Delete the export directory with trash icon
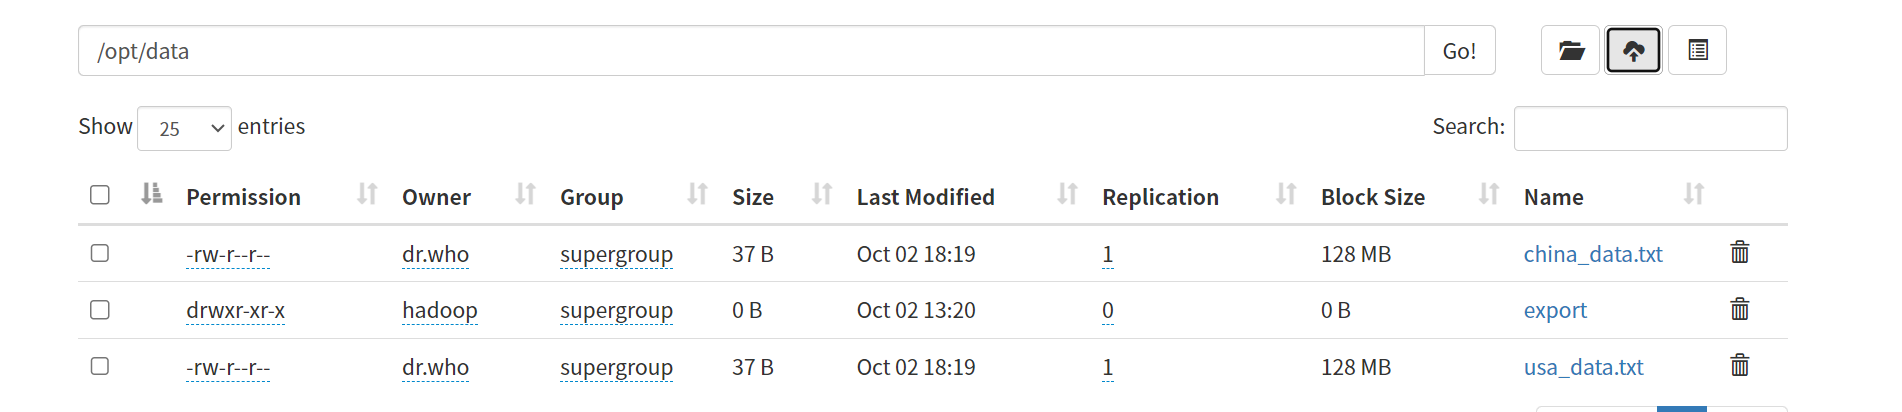Image resolution: width=1902 pixels, height=412 pixels. click(1740, 309)
